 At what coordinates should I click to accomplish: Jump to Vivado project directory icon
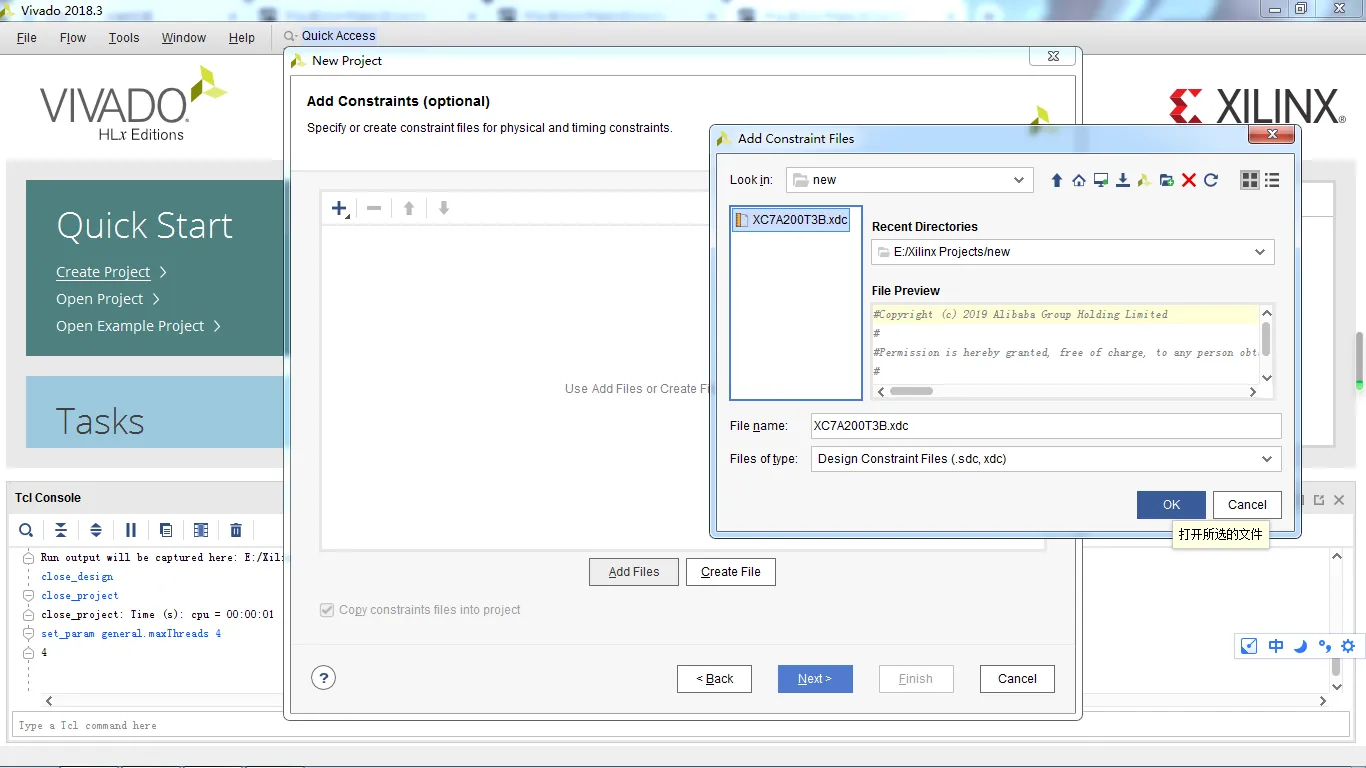coord(1145,180)
